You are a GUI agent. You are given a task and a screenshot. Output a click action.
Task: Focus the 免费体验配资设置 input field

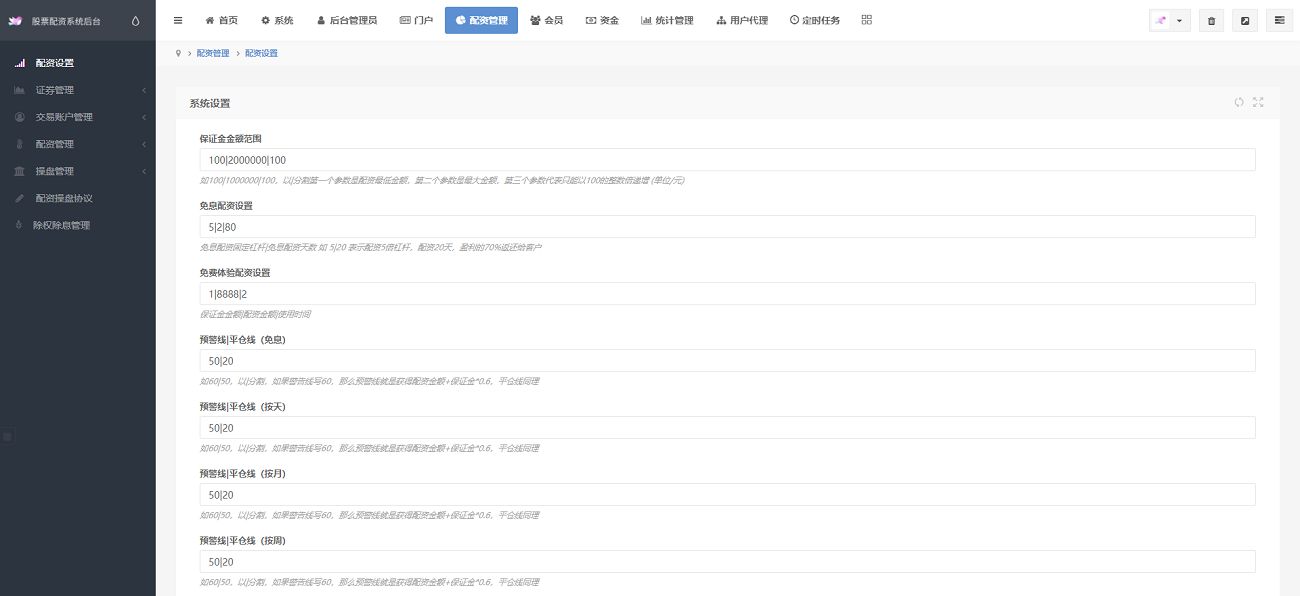727,293
